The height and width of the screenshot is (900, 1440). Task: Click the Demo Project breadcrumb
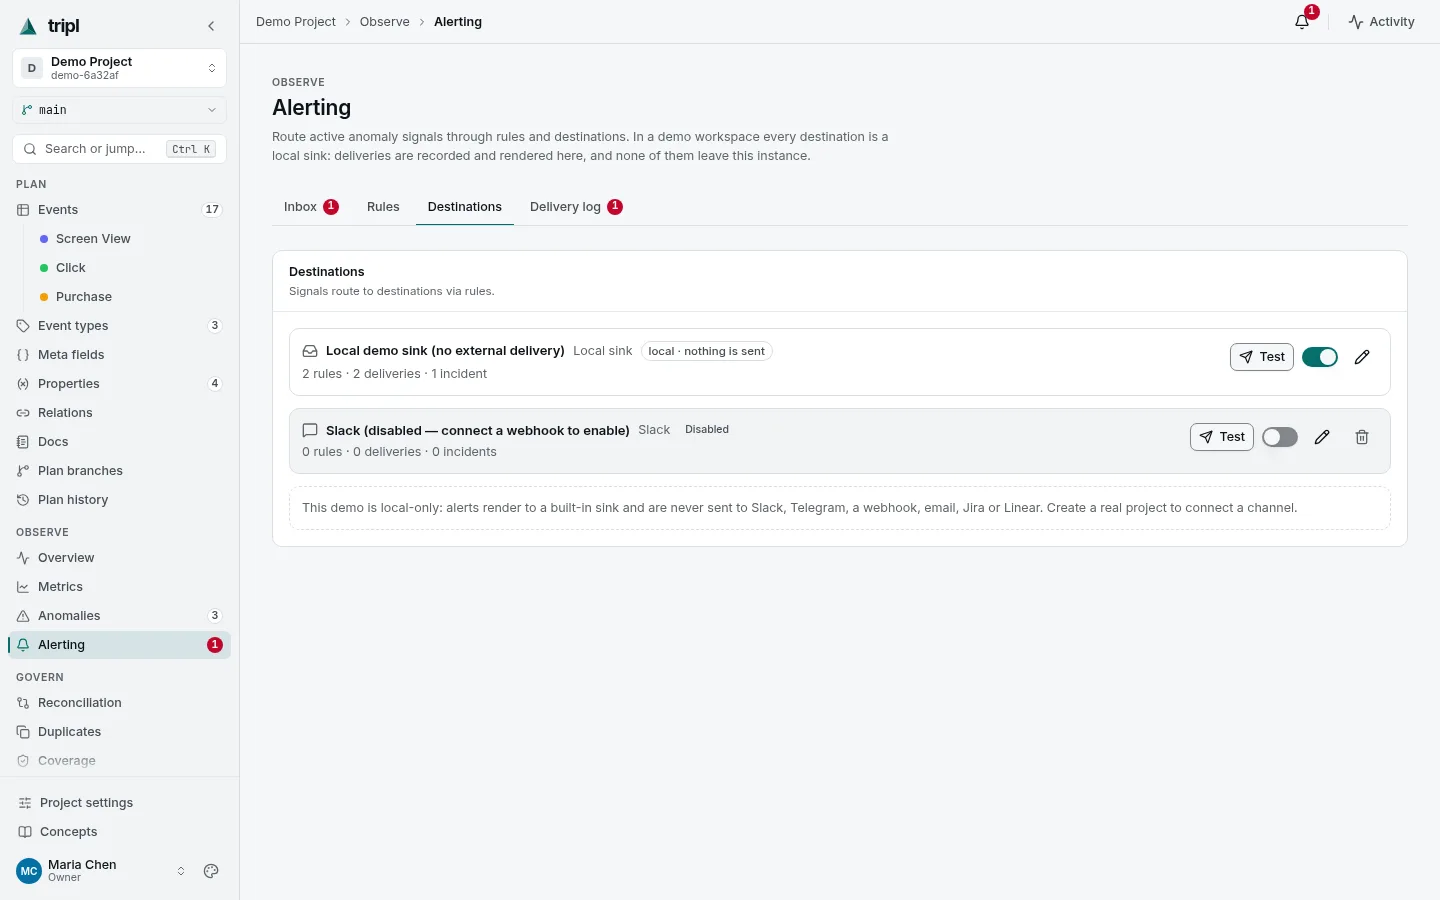tap(296, 22)
